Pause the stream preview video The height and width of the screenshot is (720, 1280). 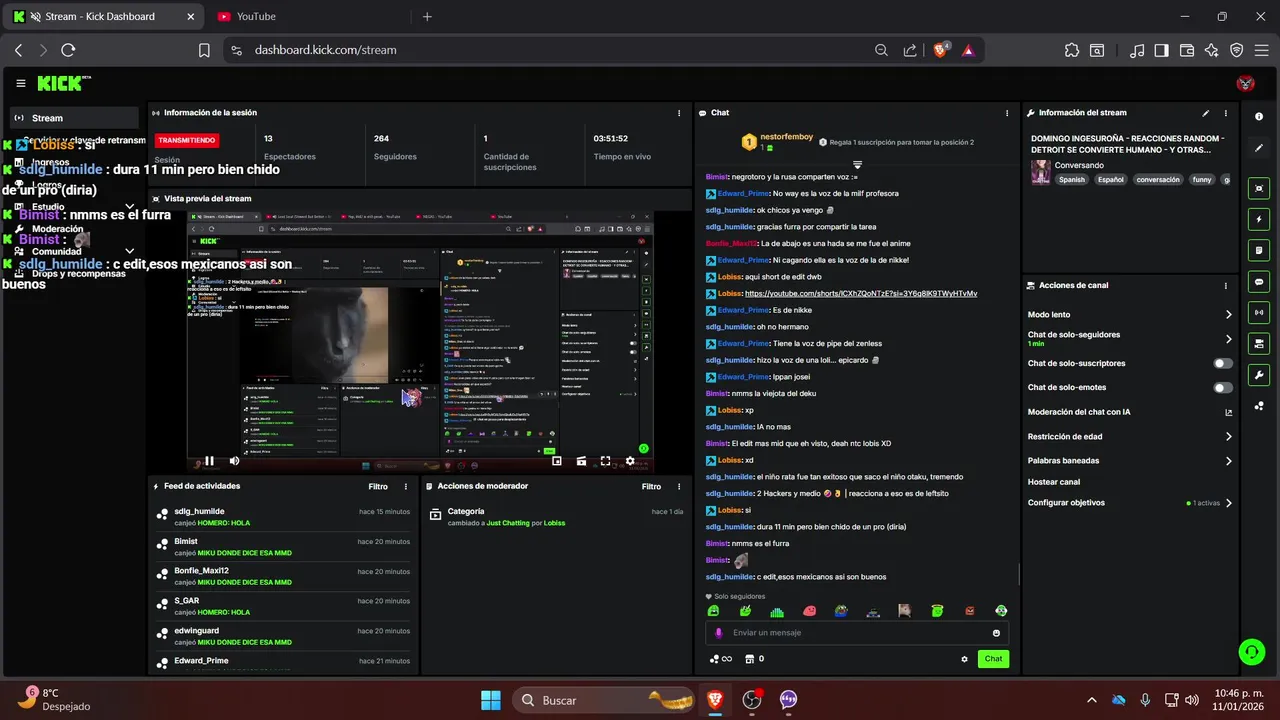point(210,461)
